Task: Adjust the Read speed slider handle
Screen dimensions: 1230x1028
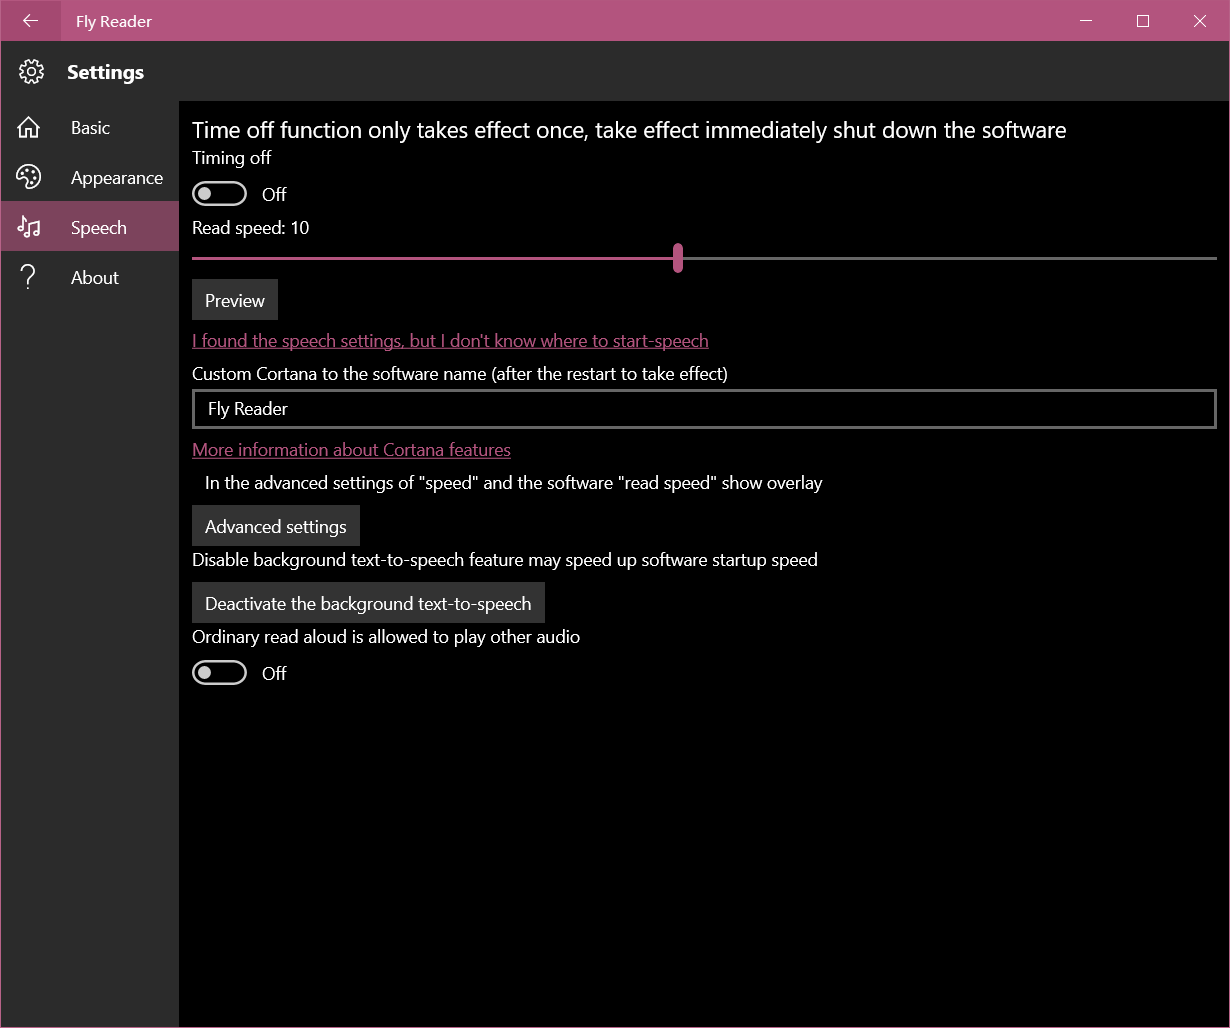Action: tap(677, 257)
